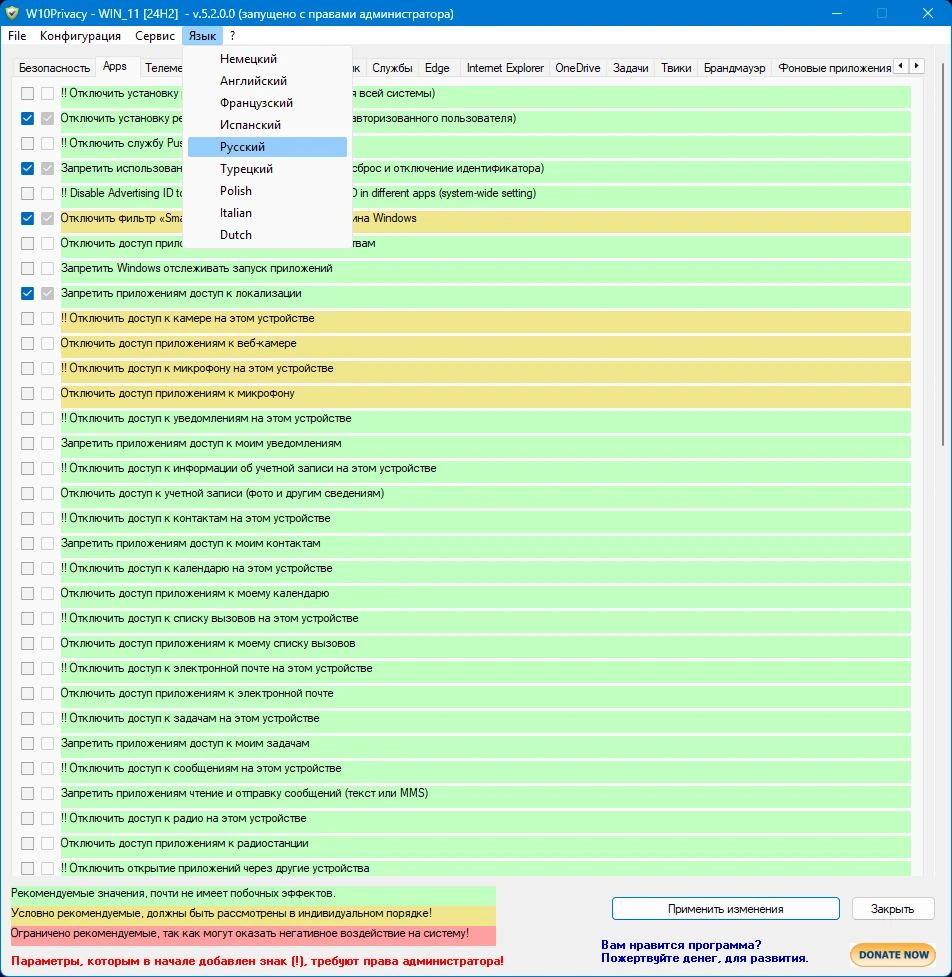Uncheck the first box for Запретить приложениям доступ к локализации
This screenshot has width=952, height=977.
pyautogui.click(x=27, y=293)
